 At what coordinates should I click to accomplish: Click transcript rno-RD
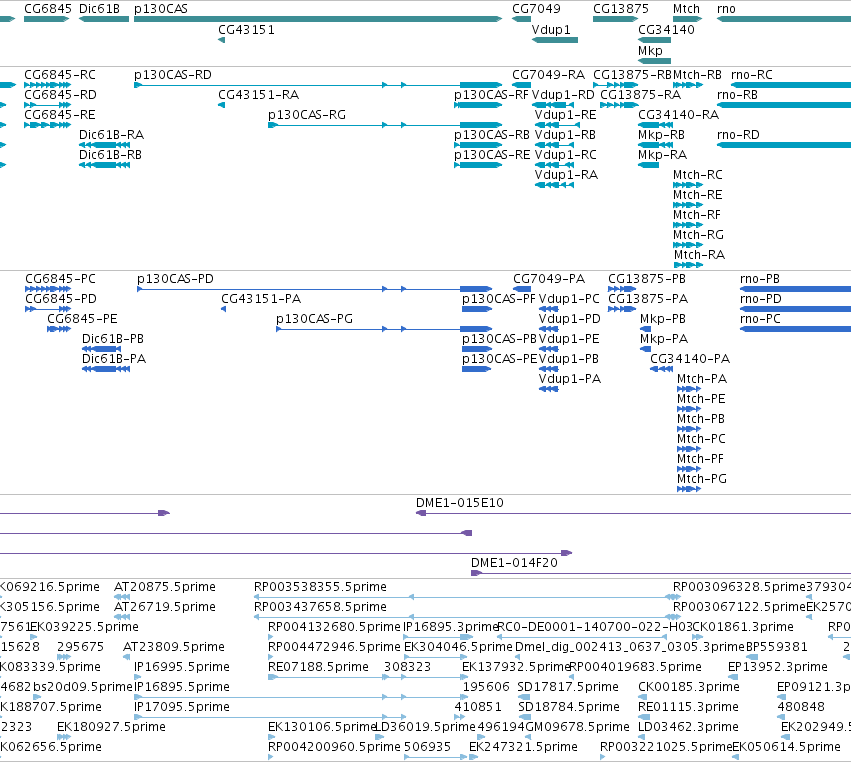point(784,145)
